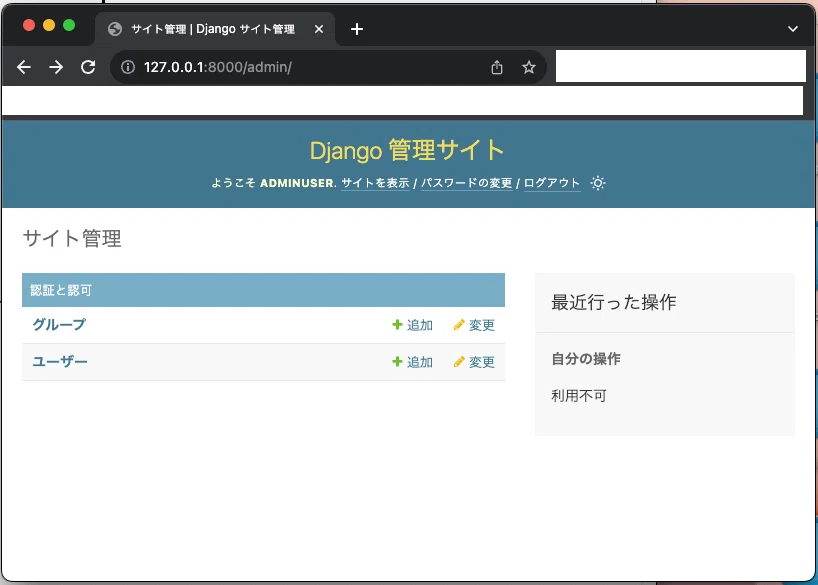Go back with the browser back arrow
The height and width of the screenshot is (585, 818).
[x=24, y=67]
